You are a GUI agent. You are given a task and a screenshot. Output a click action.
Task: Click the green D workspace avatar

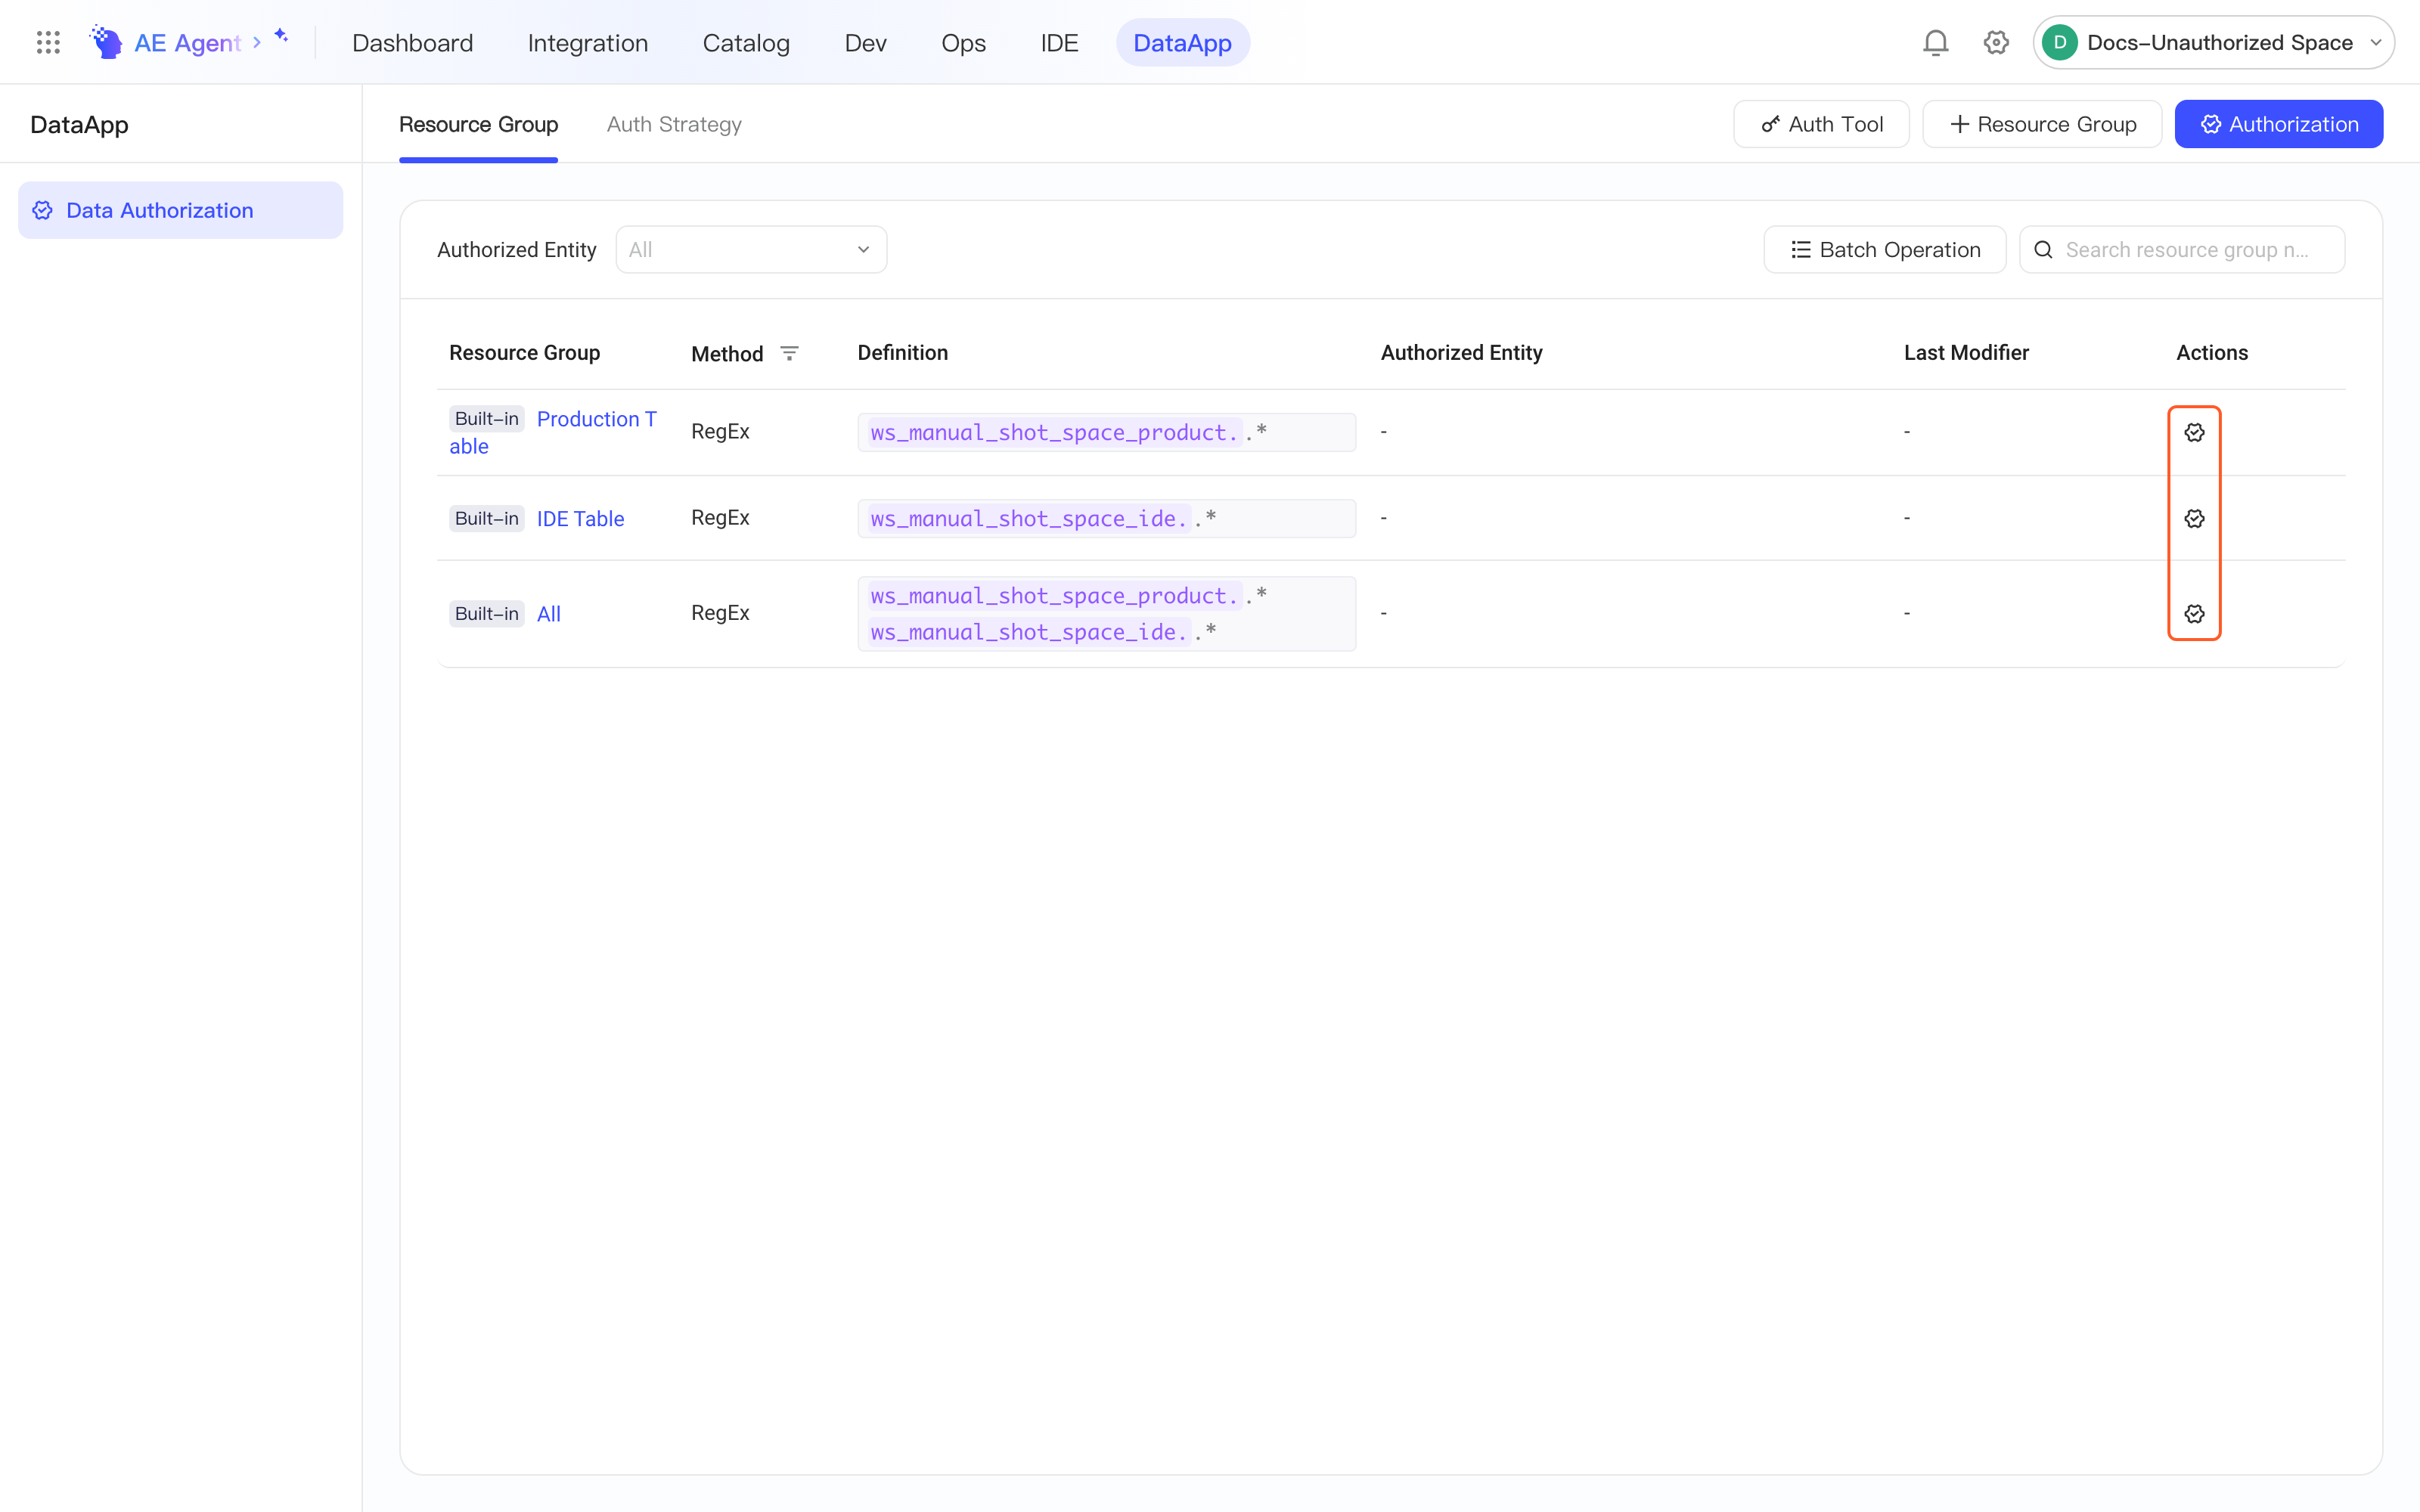point(2060,42)
